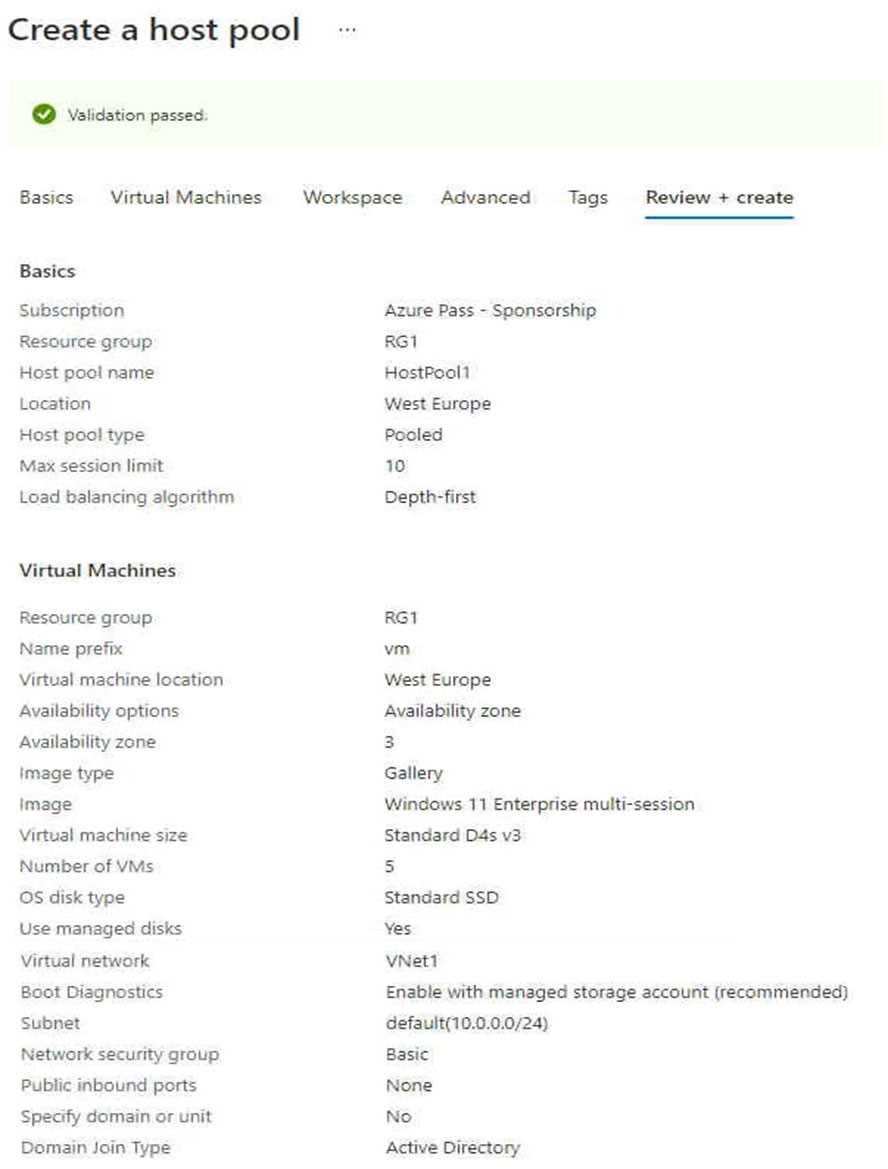The height and width of the screenshot is (1169, 888).
Task: Switch to the Basics tab
Action: tap(46, 197)
